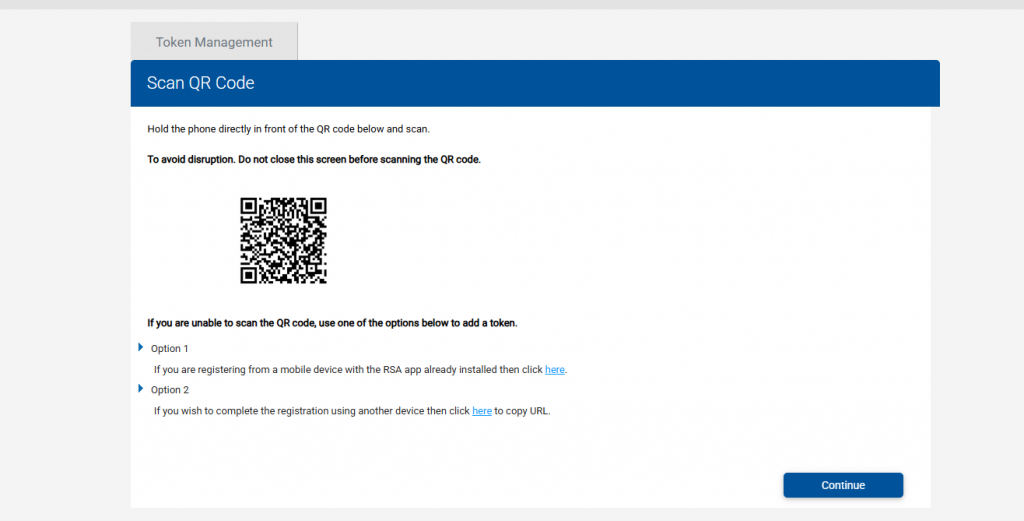The image size is (1024, 521).
Task: Click the "Scan QR Code" header title
Action: click(200, 83)
